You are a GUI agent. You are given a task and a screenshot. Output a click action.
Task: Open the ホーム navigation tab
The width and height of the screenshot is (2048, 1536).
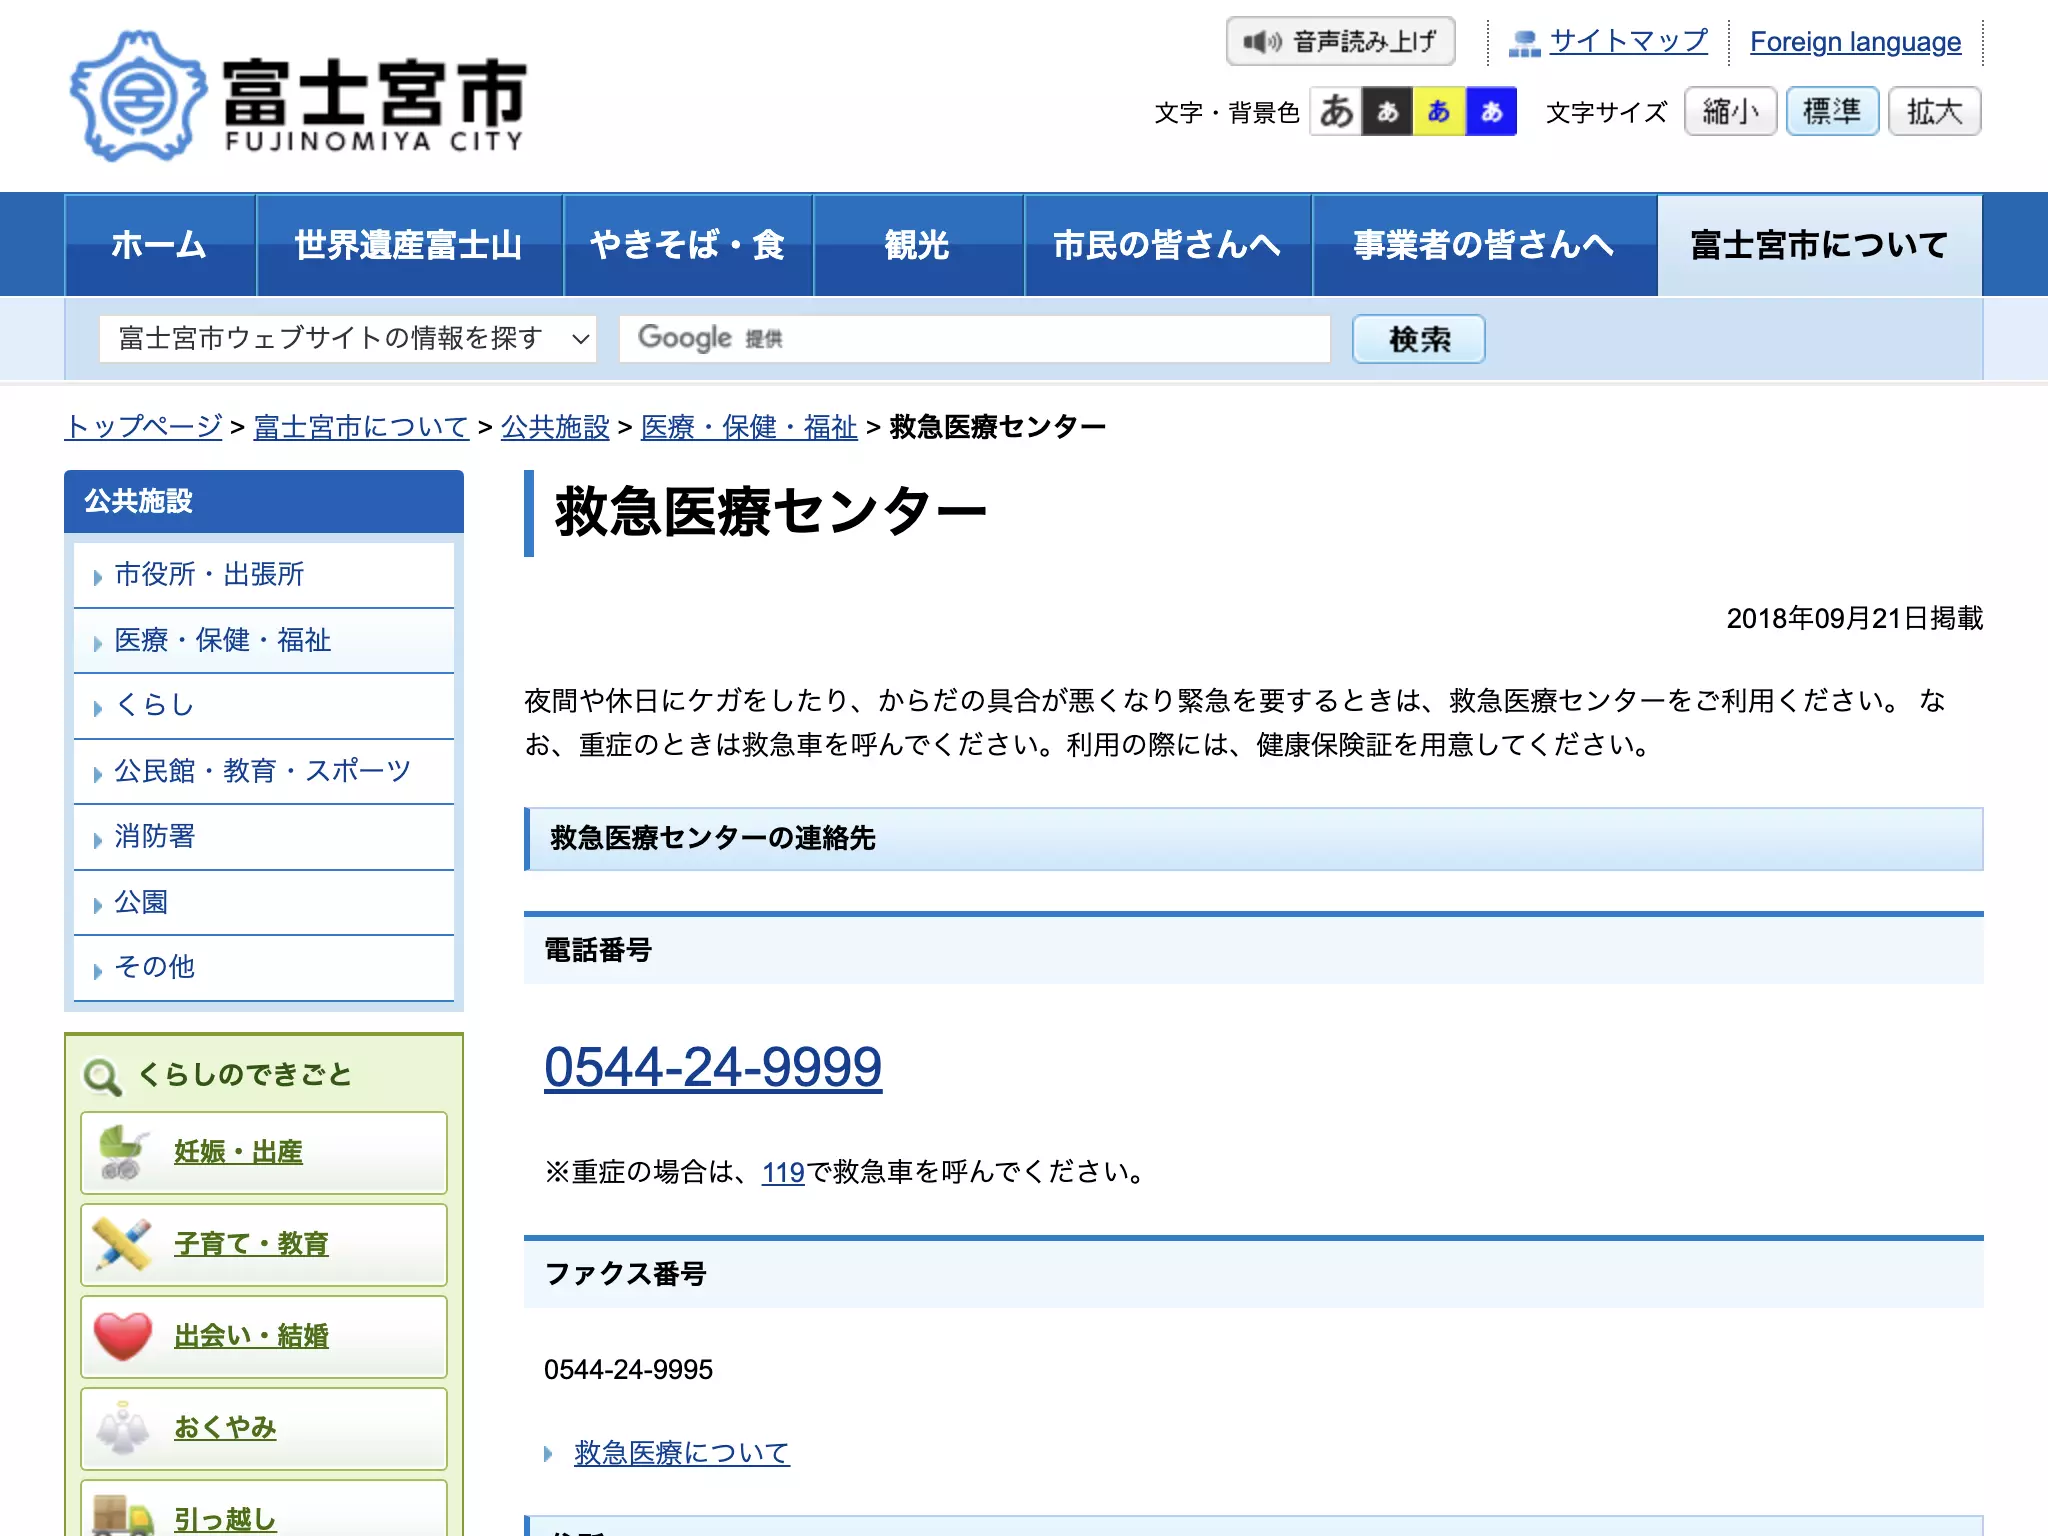point(160,245)
